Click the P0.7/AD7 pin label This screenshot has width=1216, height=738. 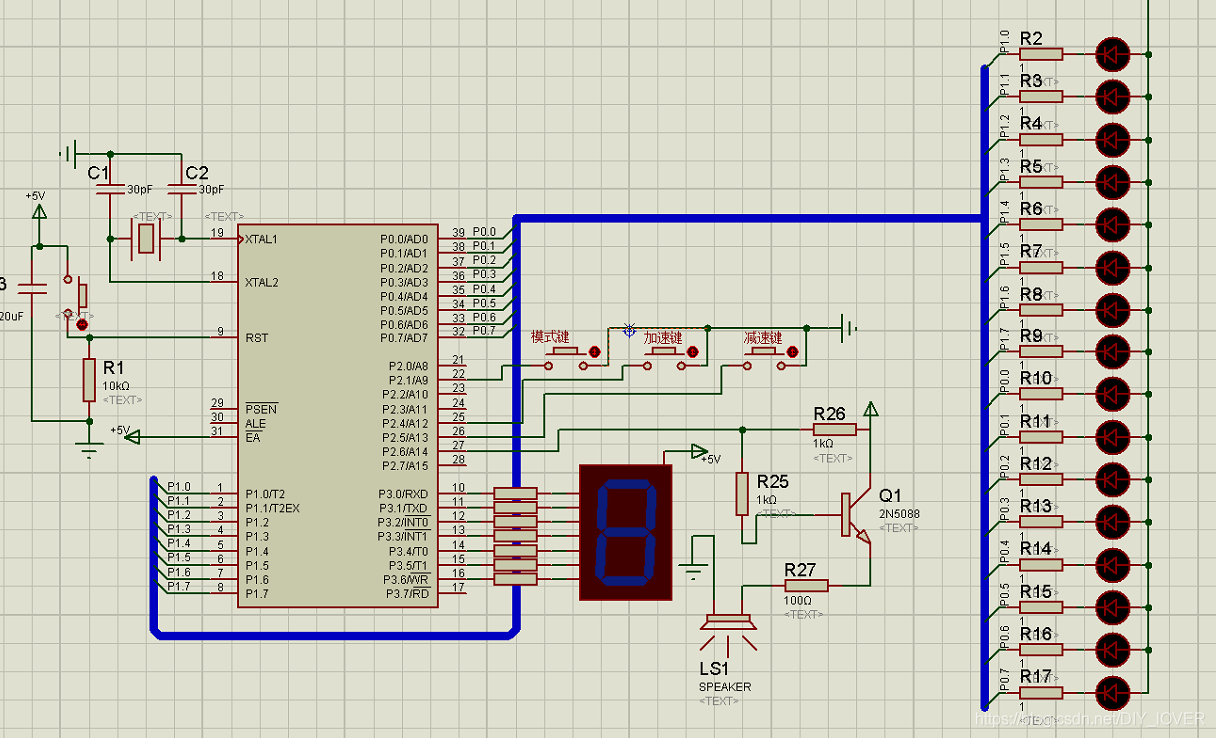(404, 338)
